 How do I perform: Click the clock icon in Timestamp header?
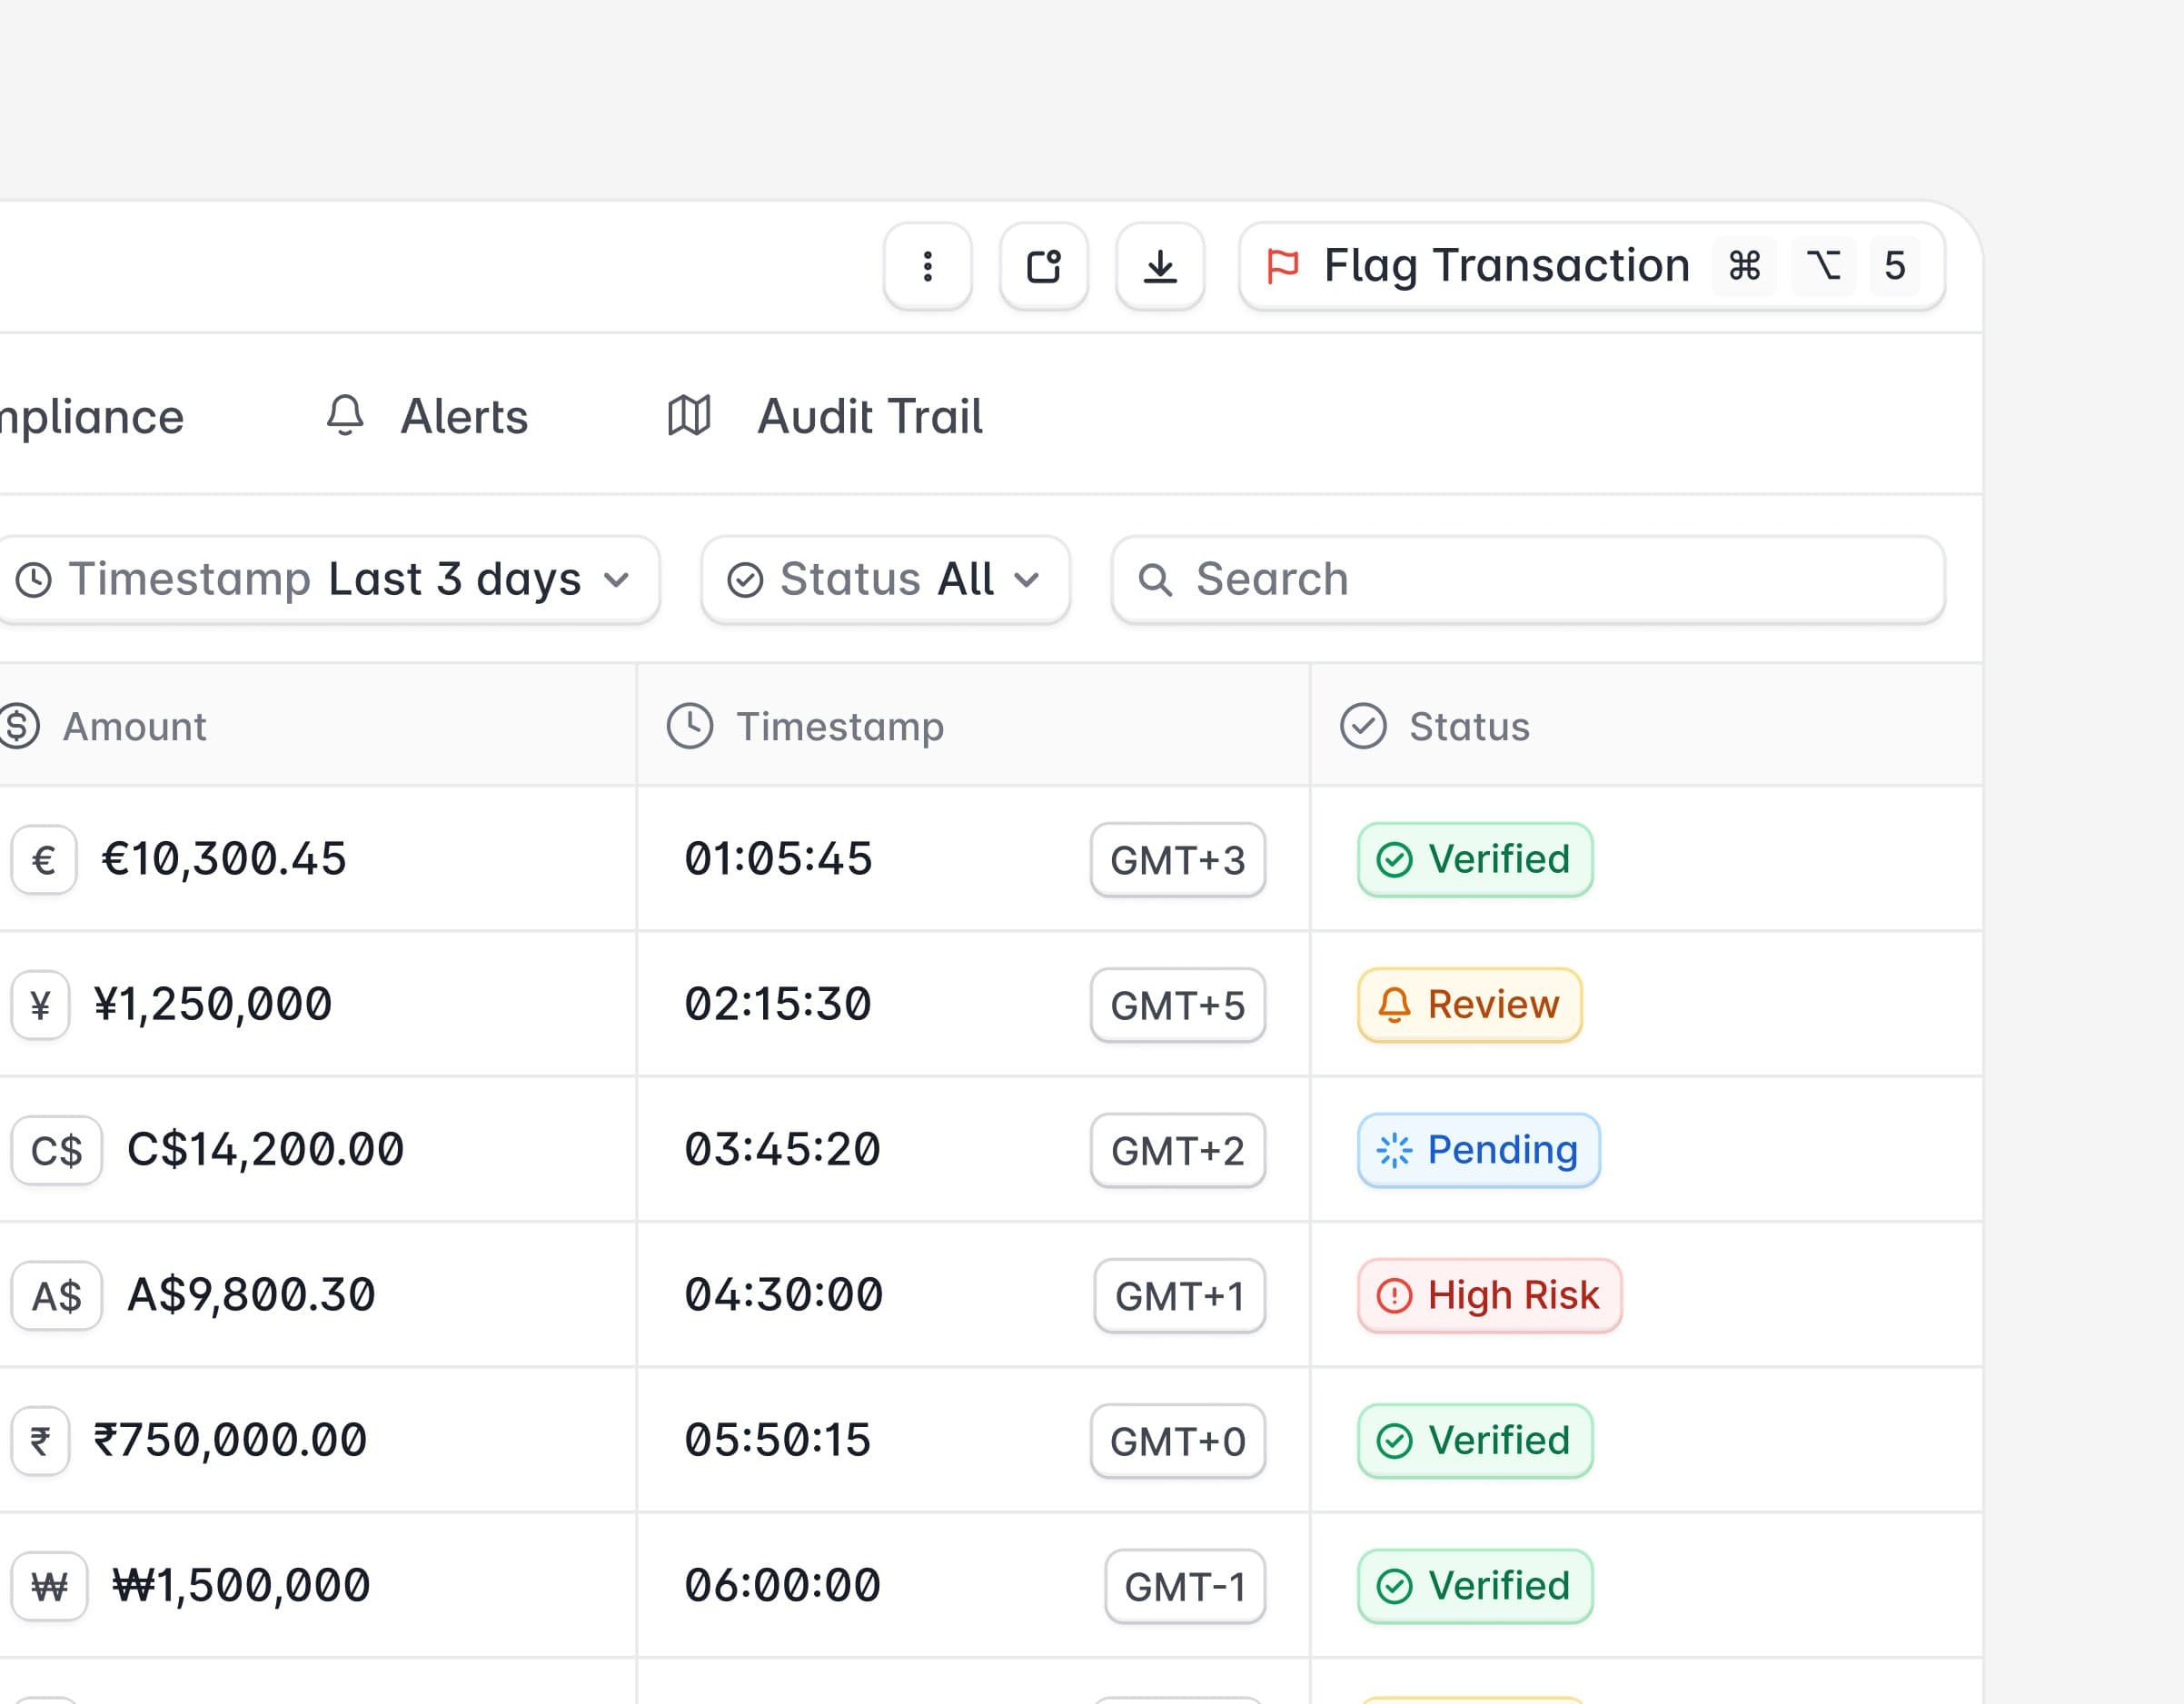pyautogui.click(x=690, y=726)
